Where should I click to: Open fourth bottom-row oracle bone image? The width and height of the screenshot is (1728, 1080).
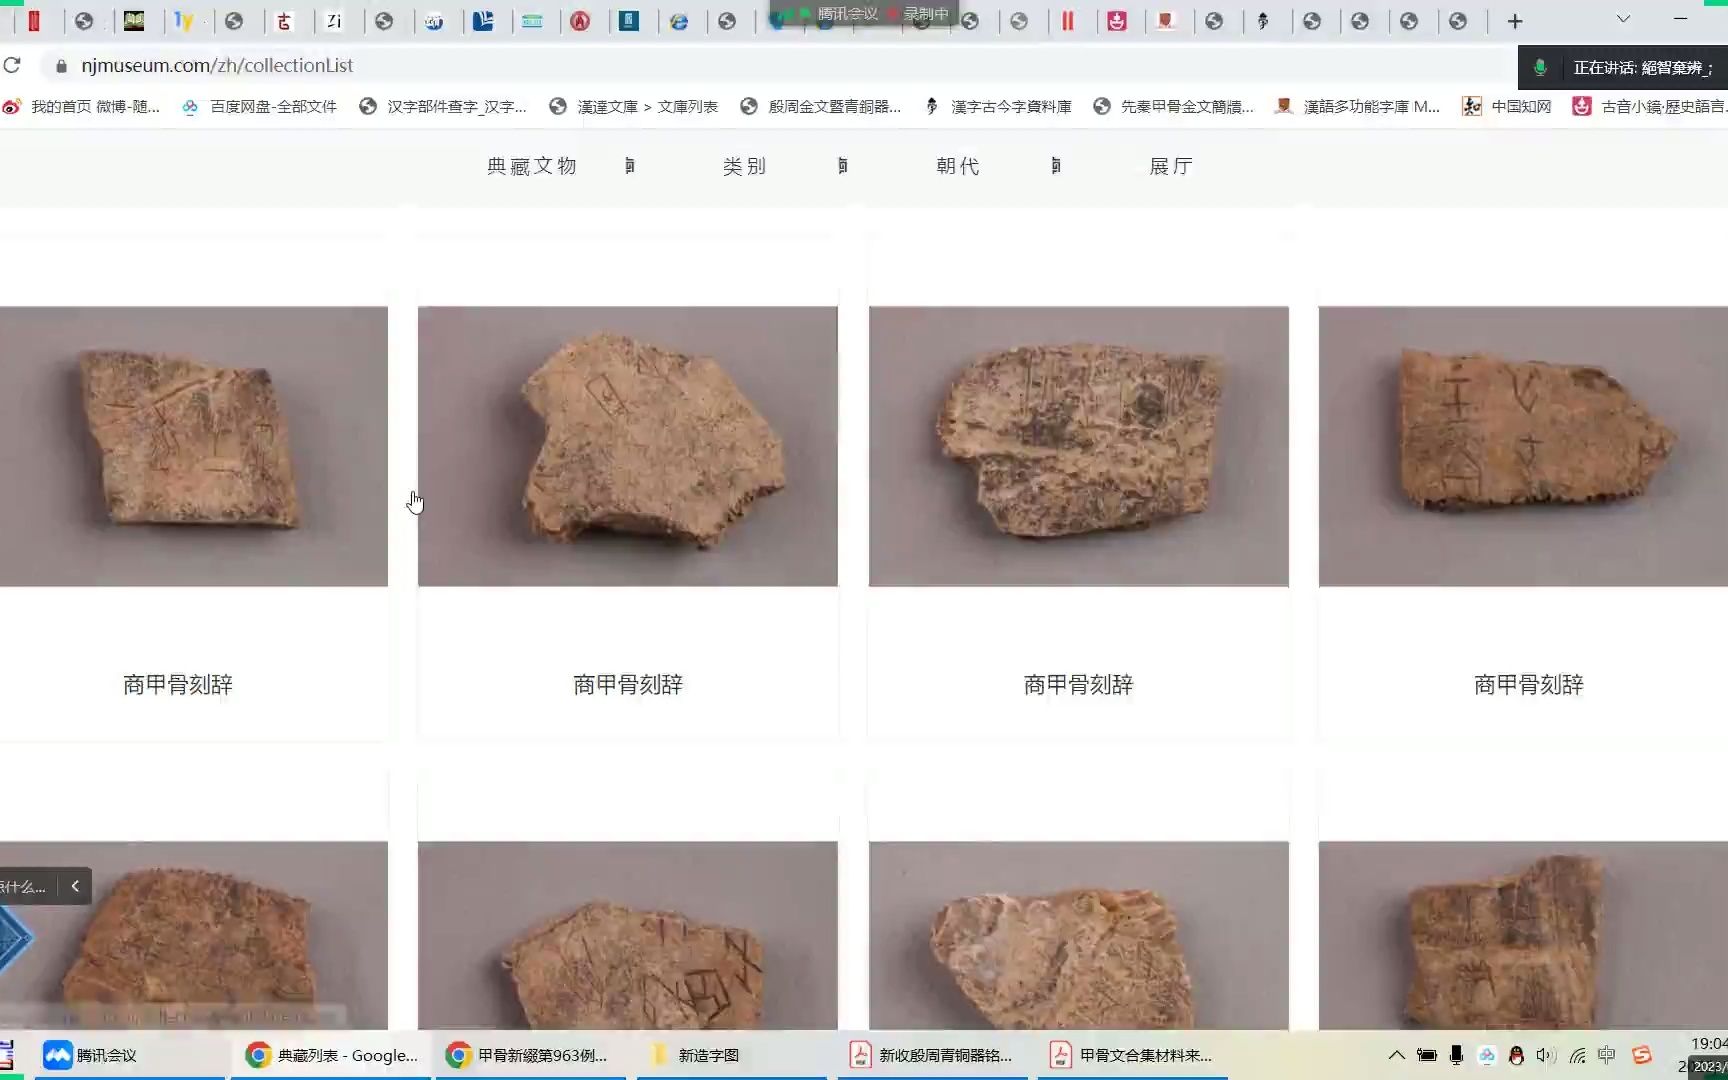(1523, 935)
